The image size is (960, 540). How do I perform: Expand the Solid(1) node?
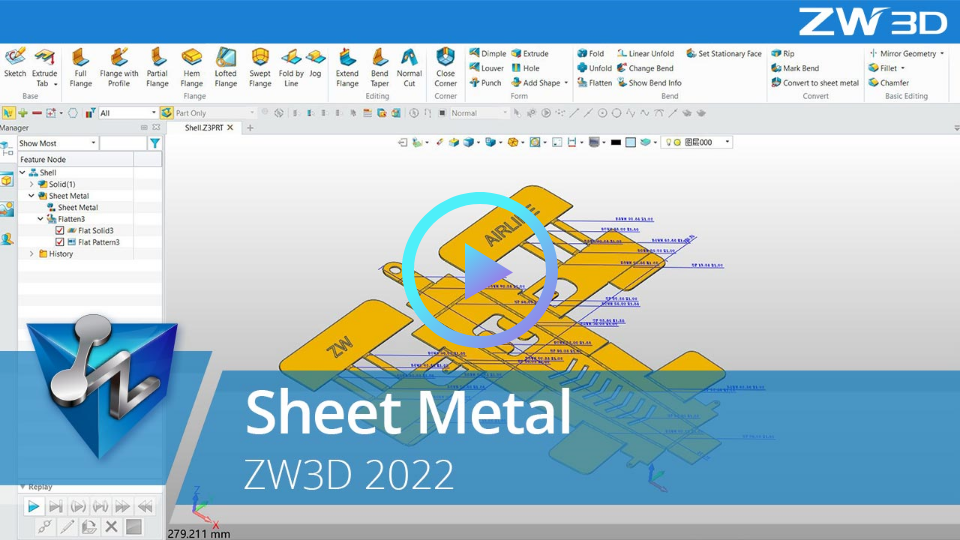[32, 184]
